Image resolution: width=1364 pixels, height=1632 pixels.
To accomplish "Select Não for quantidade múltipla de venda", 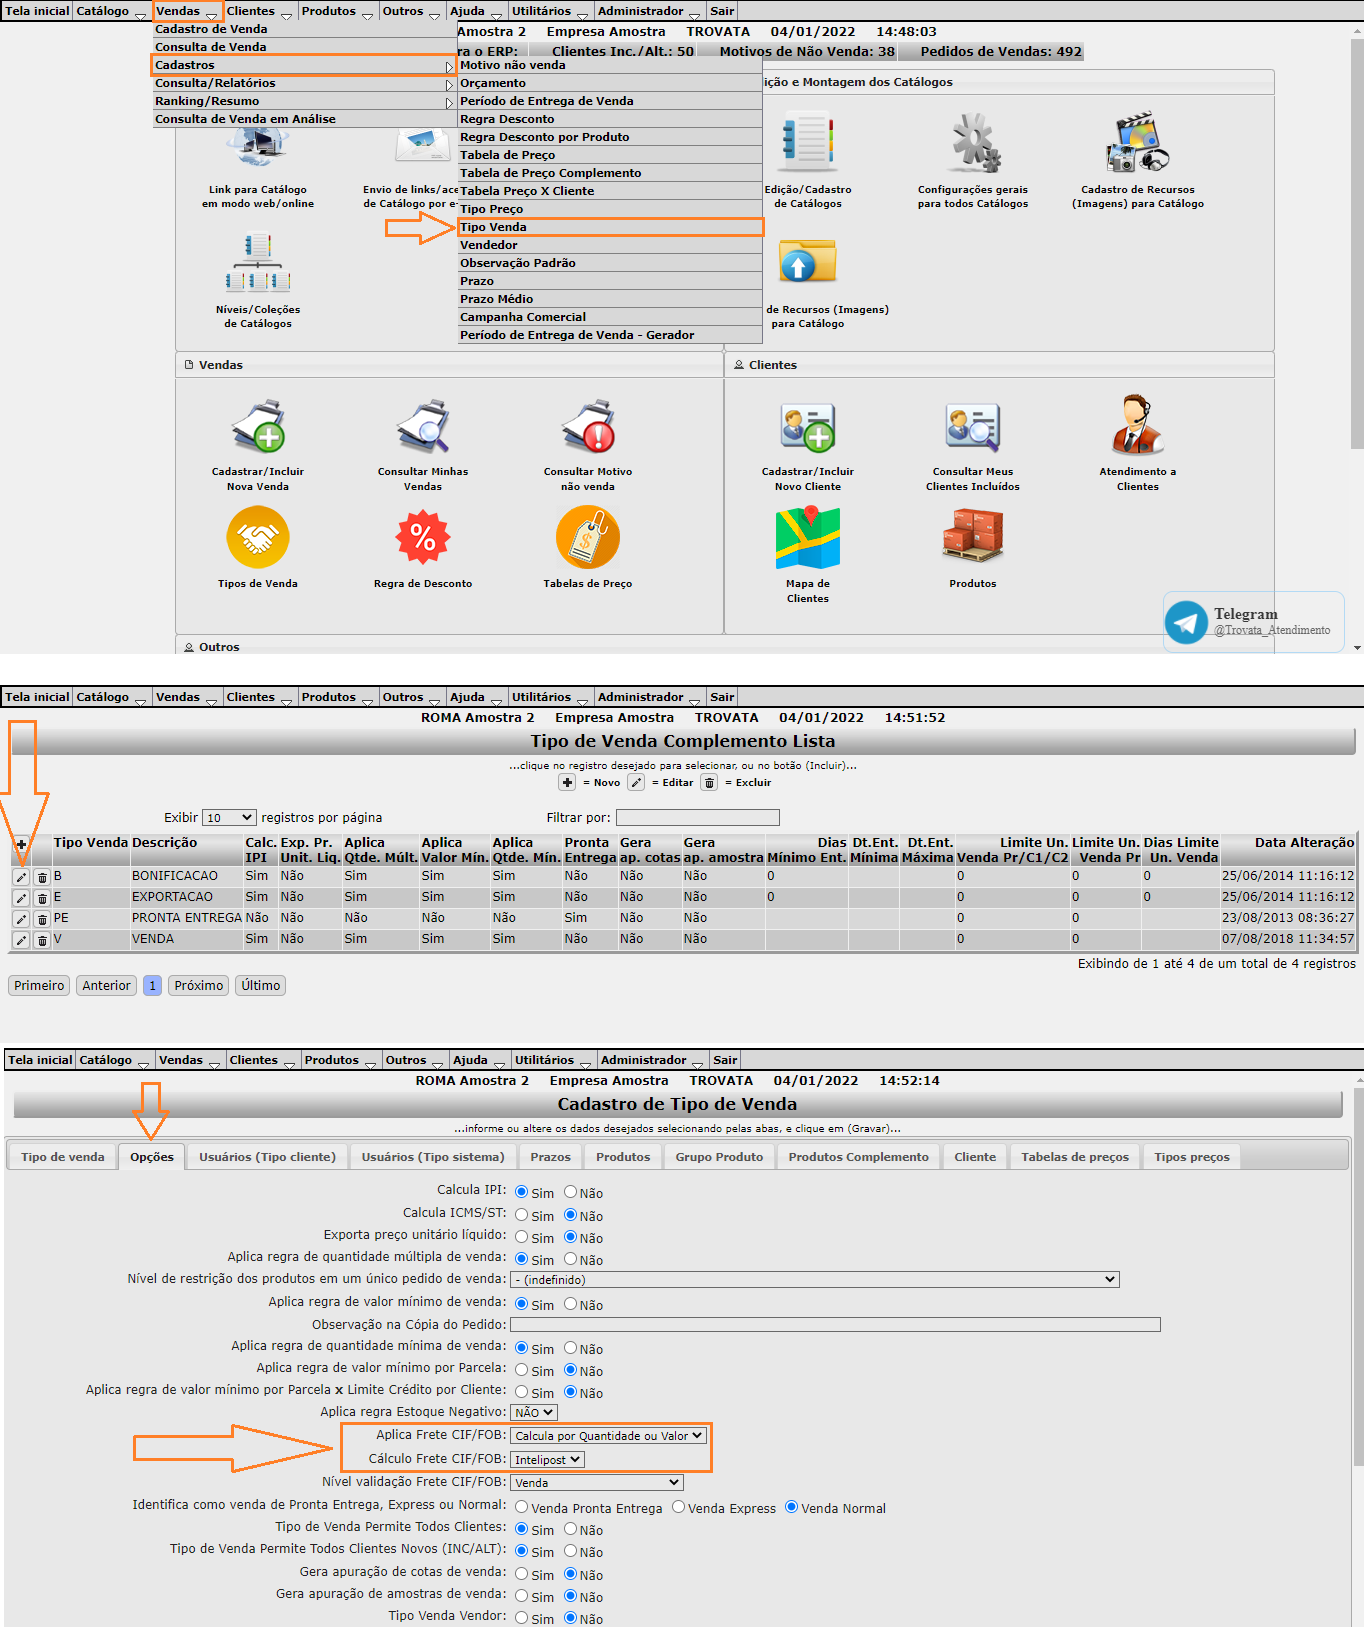I will (571, 1259).
